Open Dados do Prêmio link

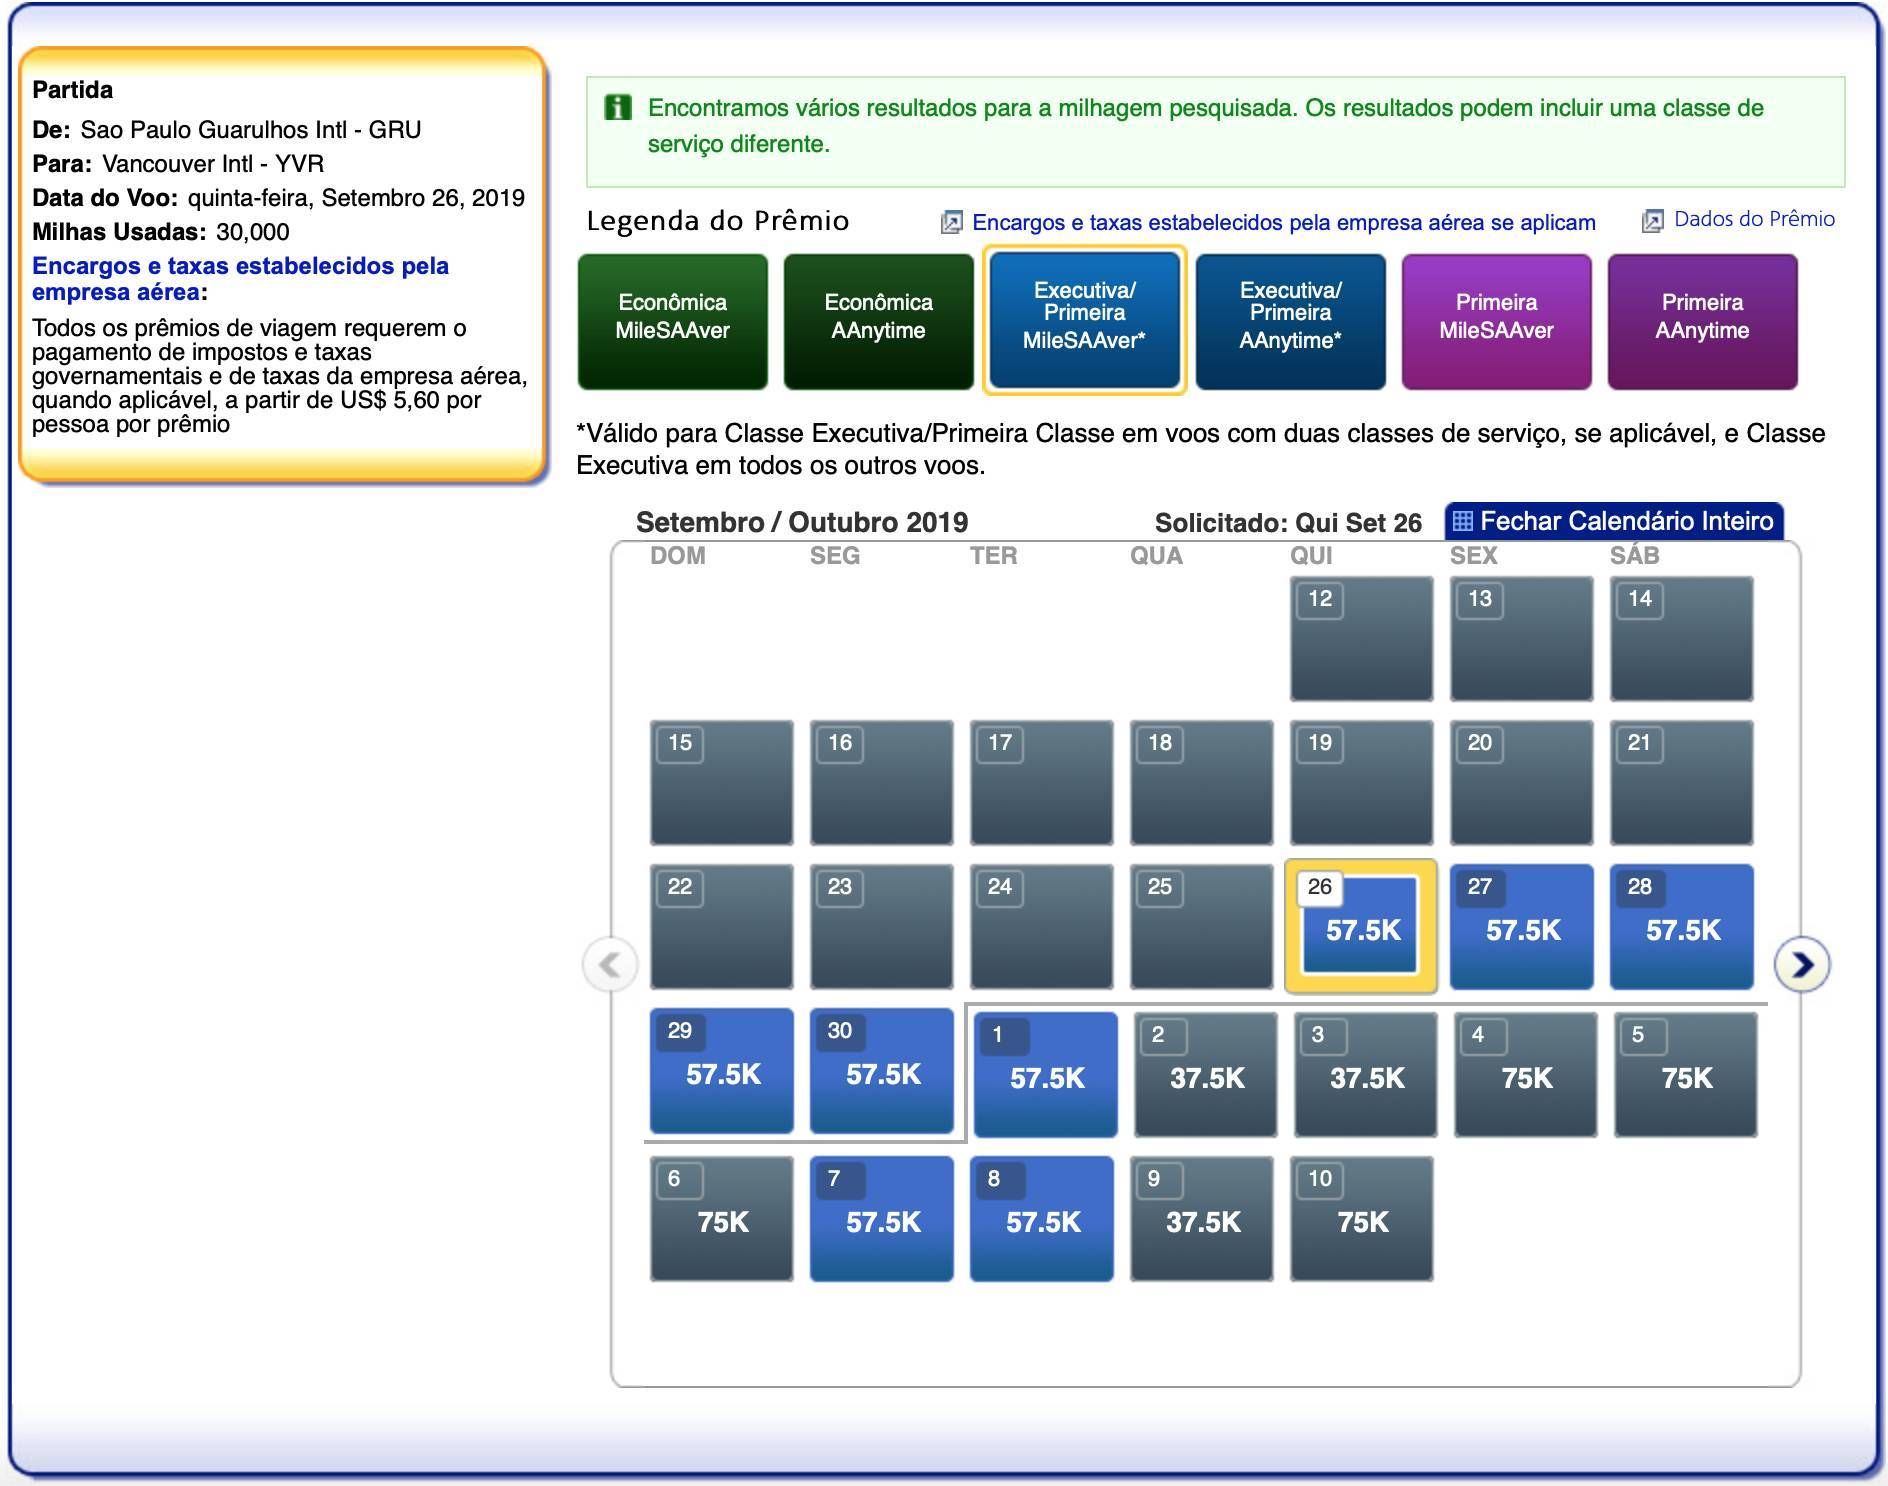[1754, 219]
